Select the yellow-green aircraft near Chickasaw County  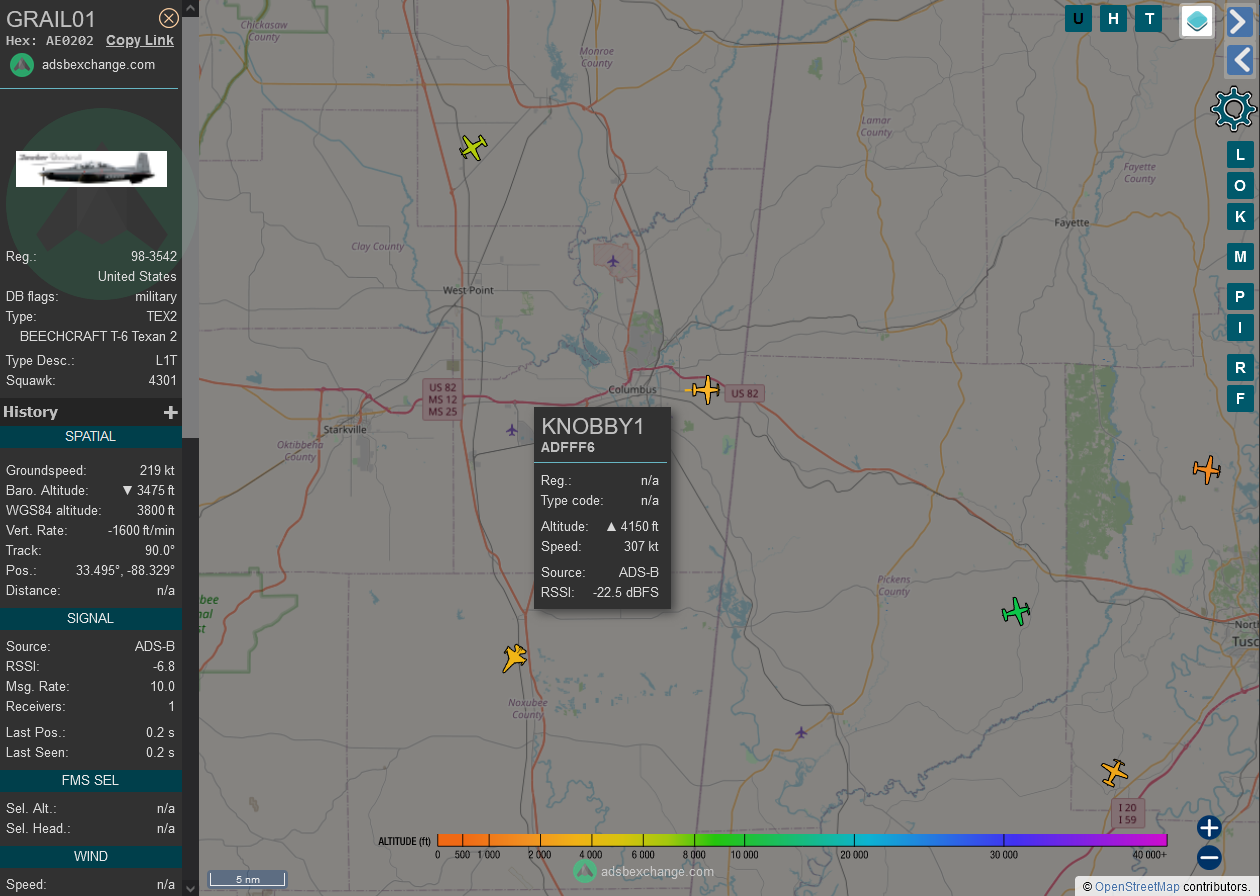click(x=473, y=147)
